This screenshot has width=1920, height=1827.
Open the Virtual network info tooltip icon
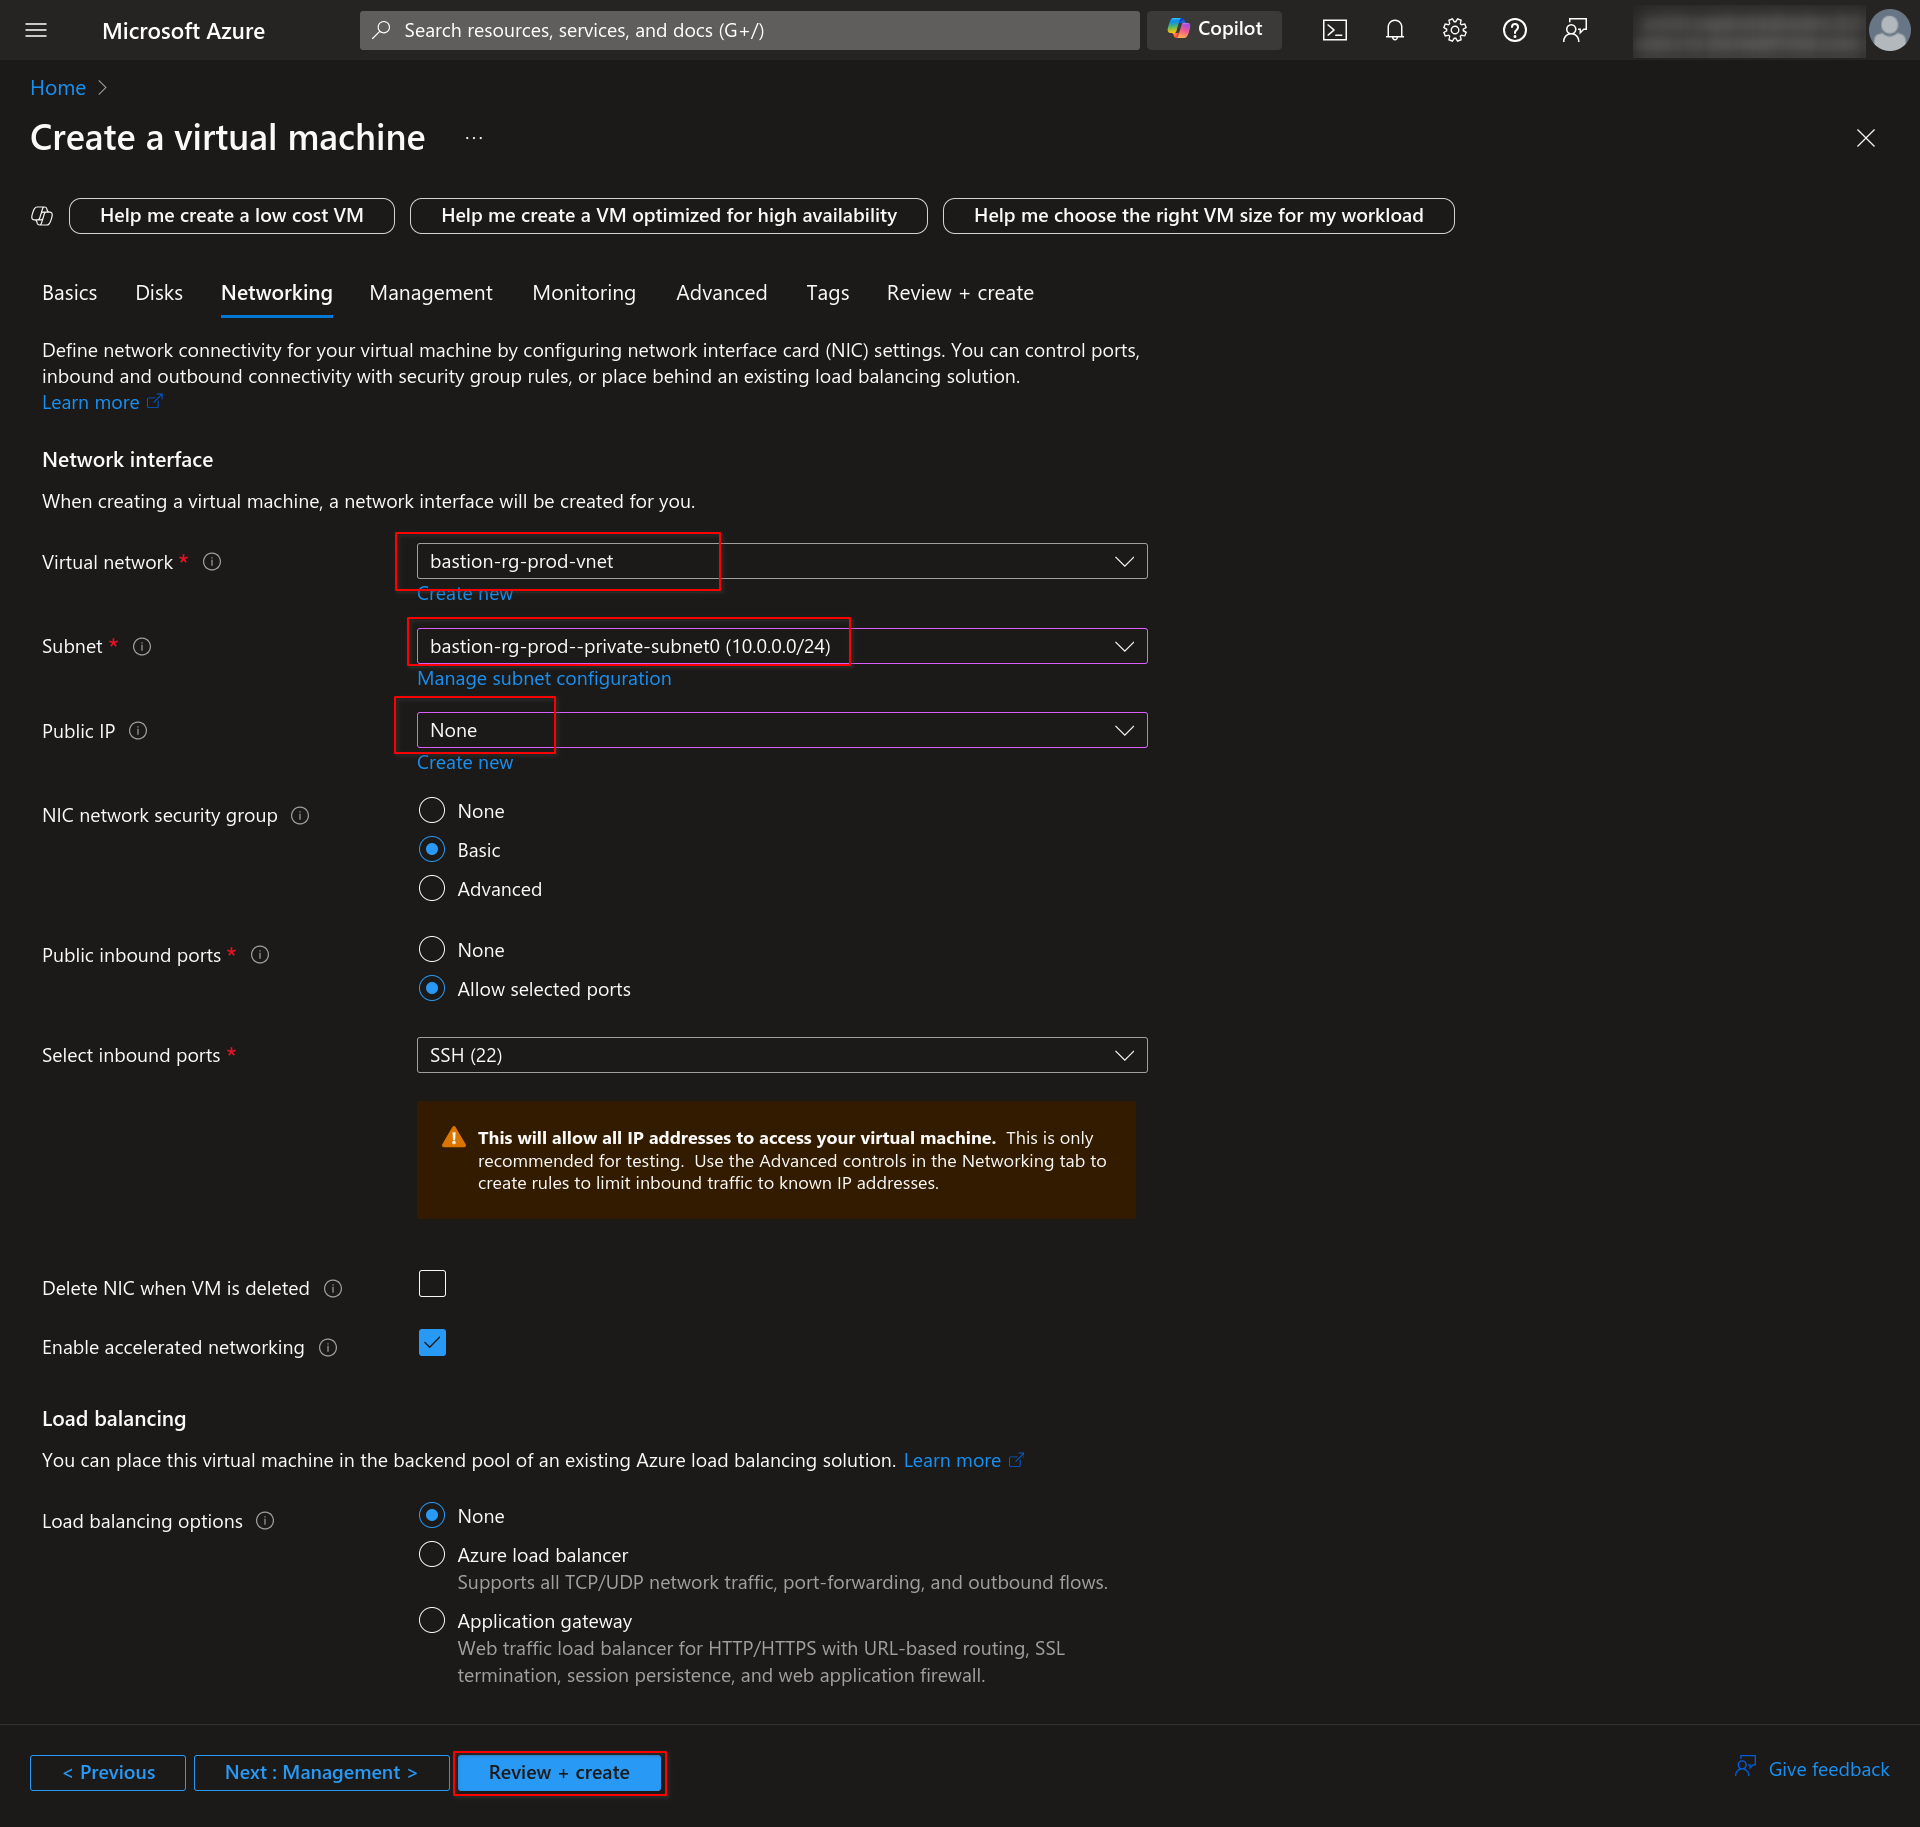click(212, 562)
